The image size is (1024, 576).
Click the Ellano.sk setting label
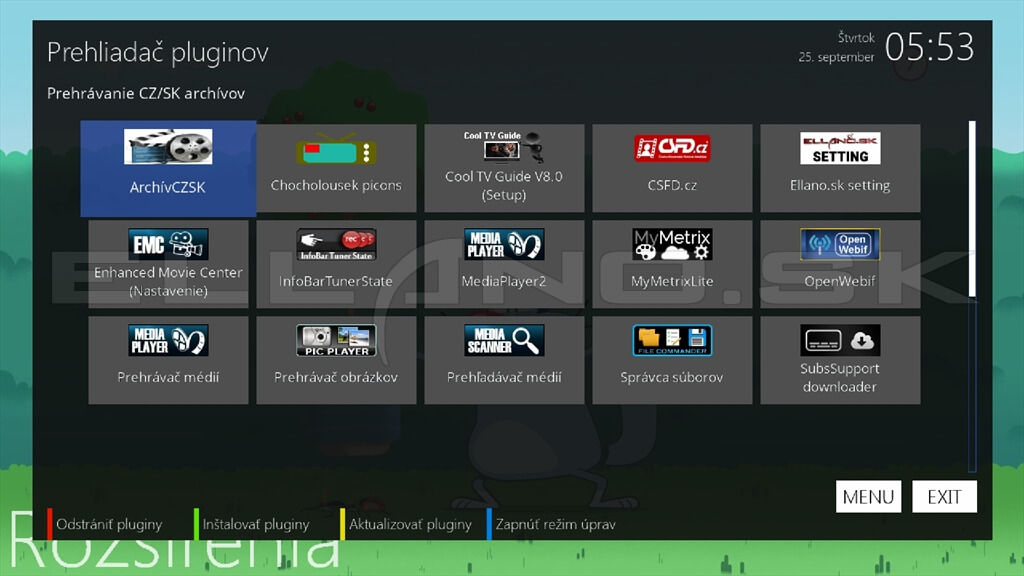(840, 185)
